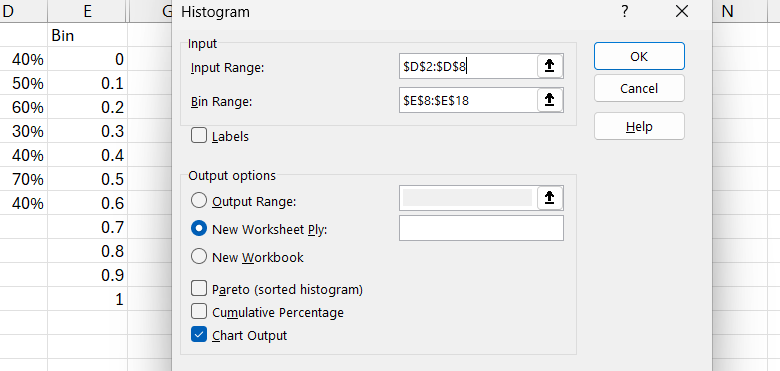780x371 pixels.
Task: Click the New Worksheet Ply name field
Action: click(x=481, y=228)
